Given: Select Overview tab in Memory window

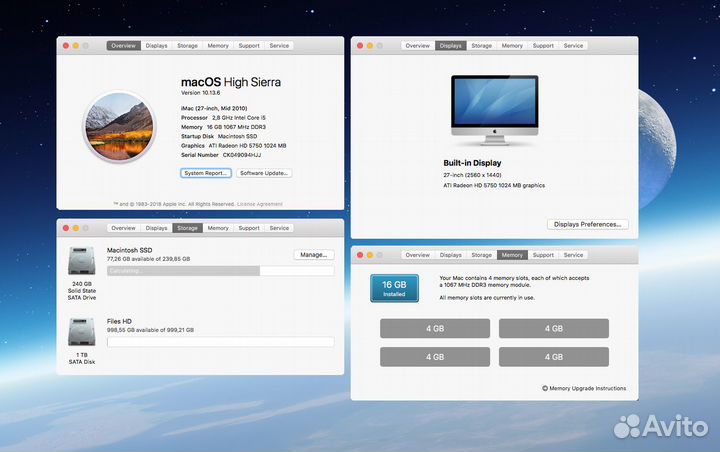Looking at the screenshot, I should coord(417,255).
